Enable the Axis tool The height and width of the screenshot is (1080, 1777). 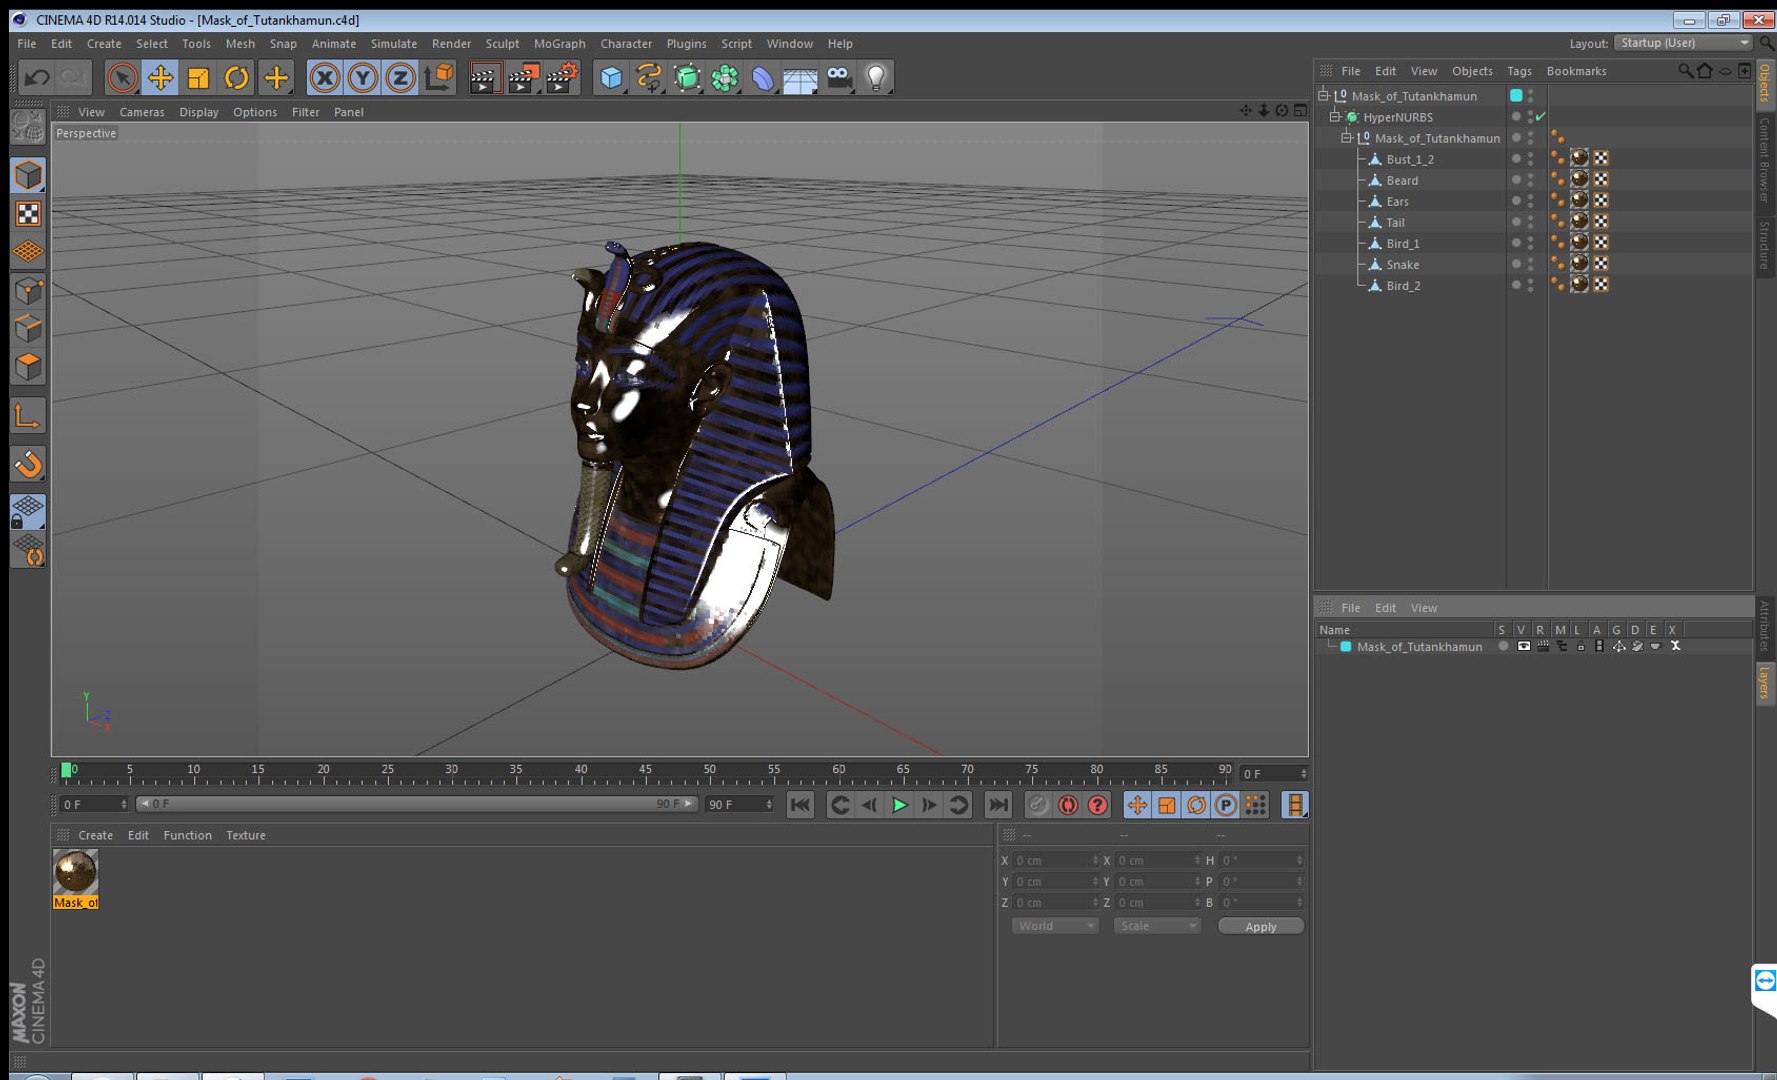28,416
